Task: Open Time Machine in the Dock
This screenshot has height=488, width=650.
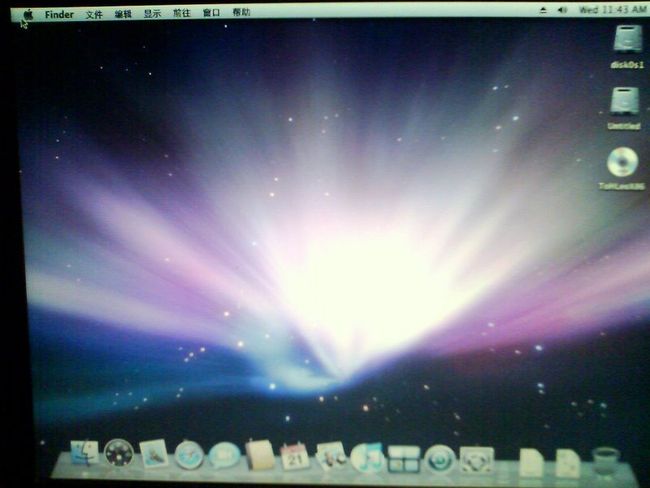Action: (x=439, y=459)
